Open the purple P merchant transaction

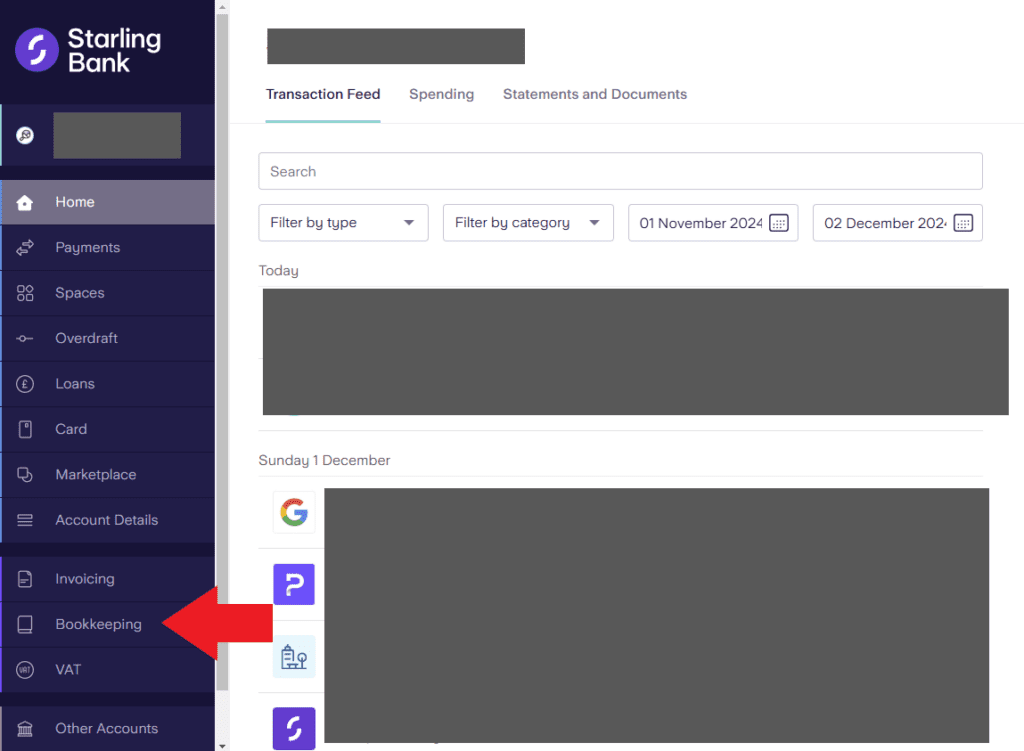(294, 584)
